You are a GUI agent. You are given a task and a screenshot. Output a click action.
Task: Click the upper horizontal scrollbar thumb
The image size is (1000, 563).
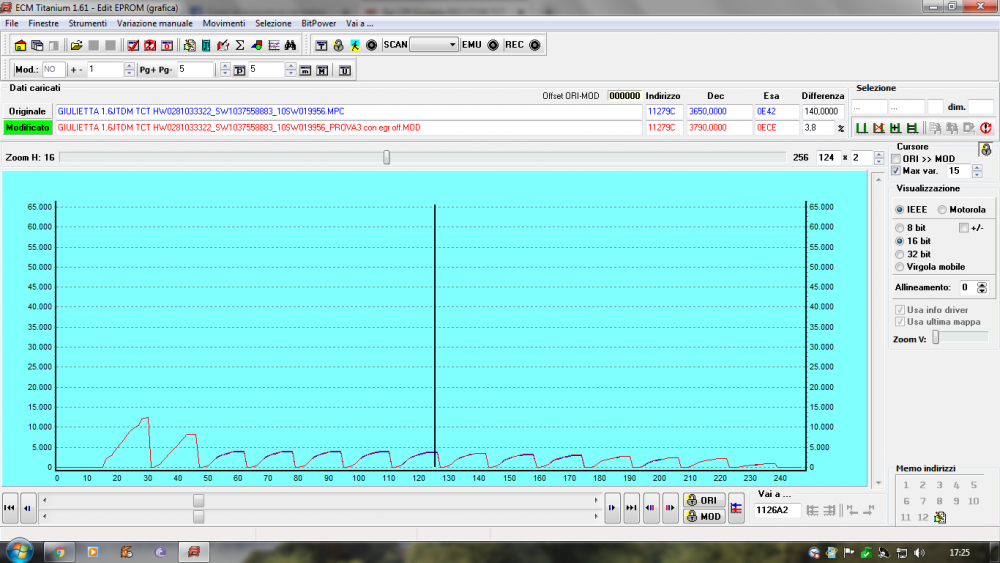[x=198, y=501]
